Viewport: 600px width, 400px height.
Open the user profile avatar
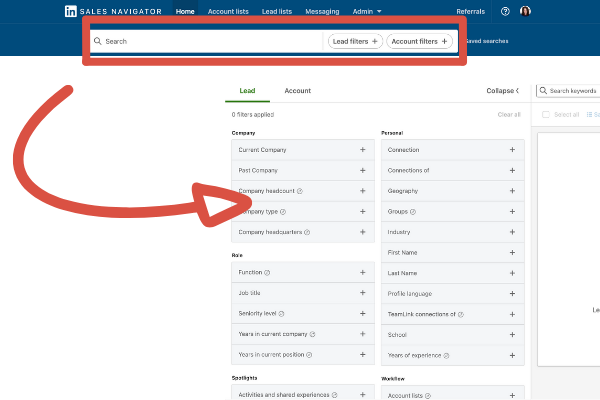[525, 11]
